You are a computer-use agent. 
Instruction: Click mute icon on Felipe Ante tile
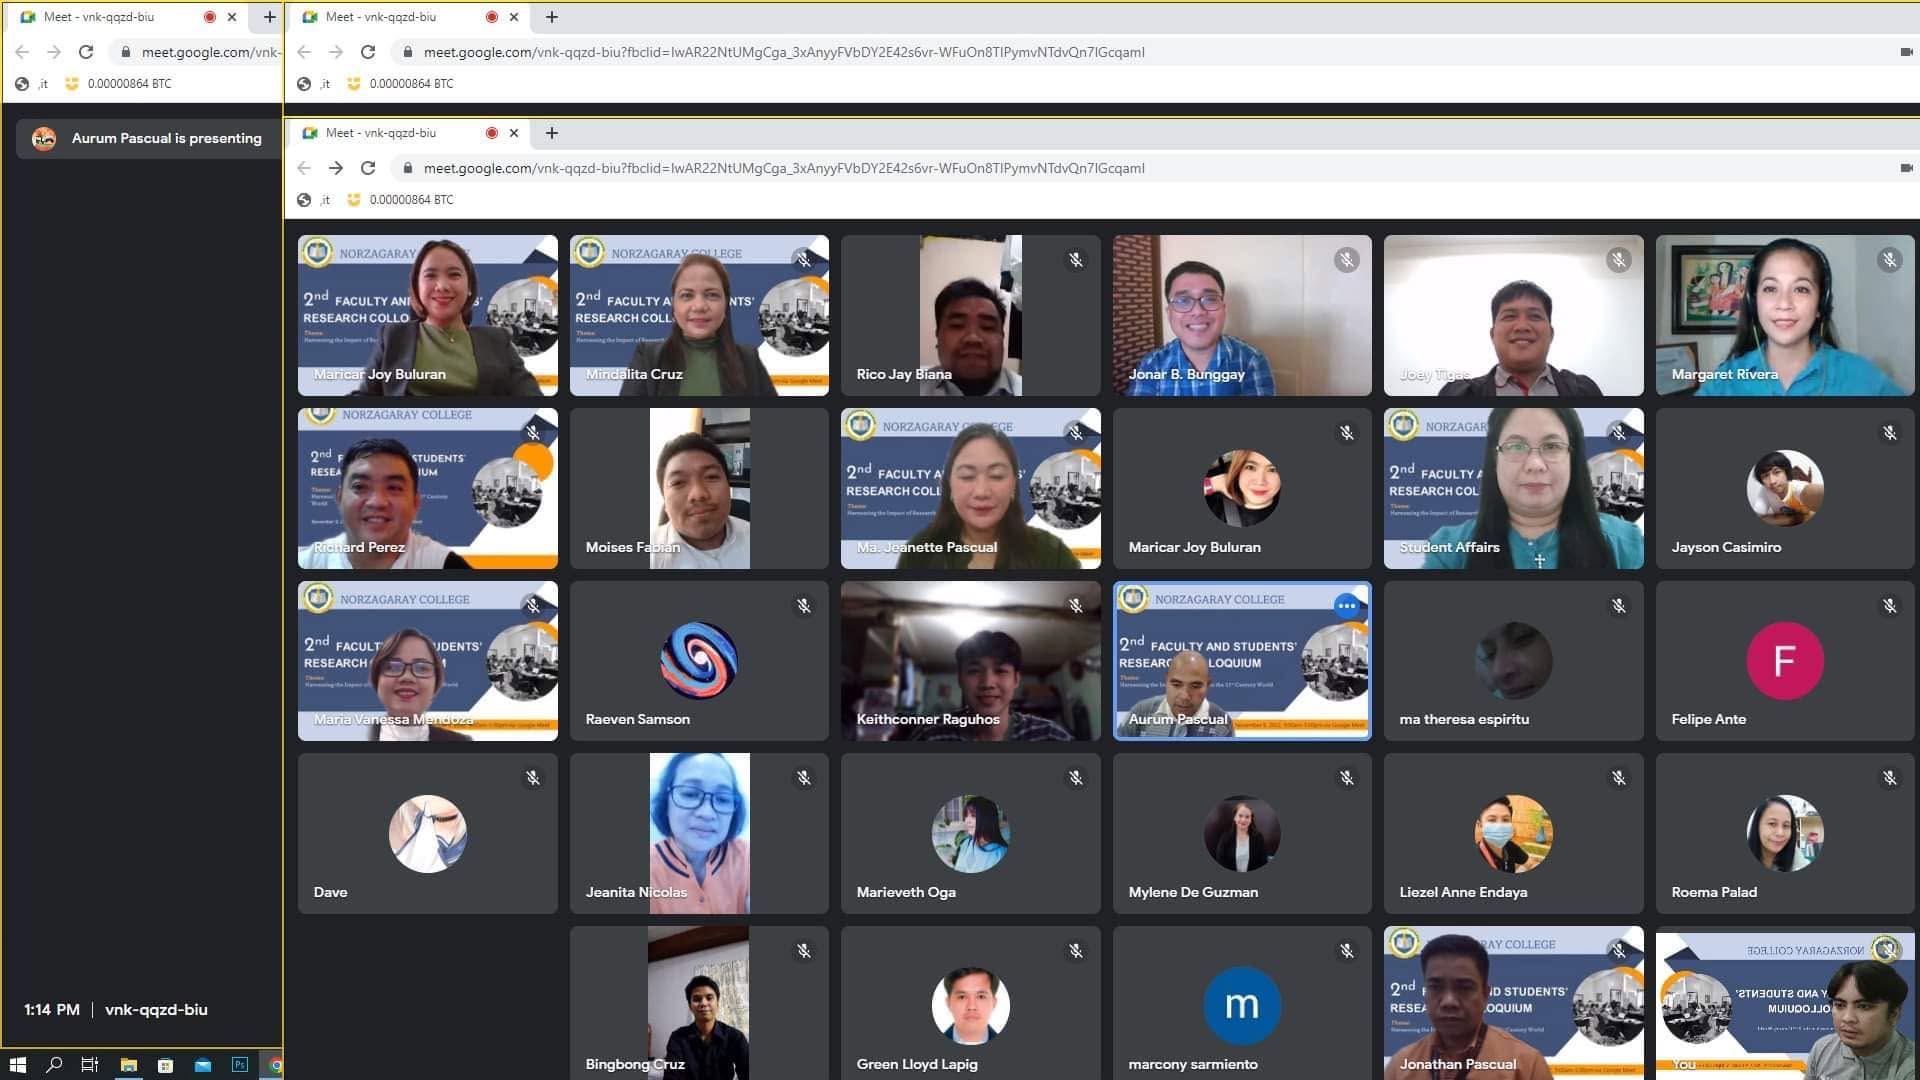coord(1889,606)
